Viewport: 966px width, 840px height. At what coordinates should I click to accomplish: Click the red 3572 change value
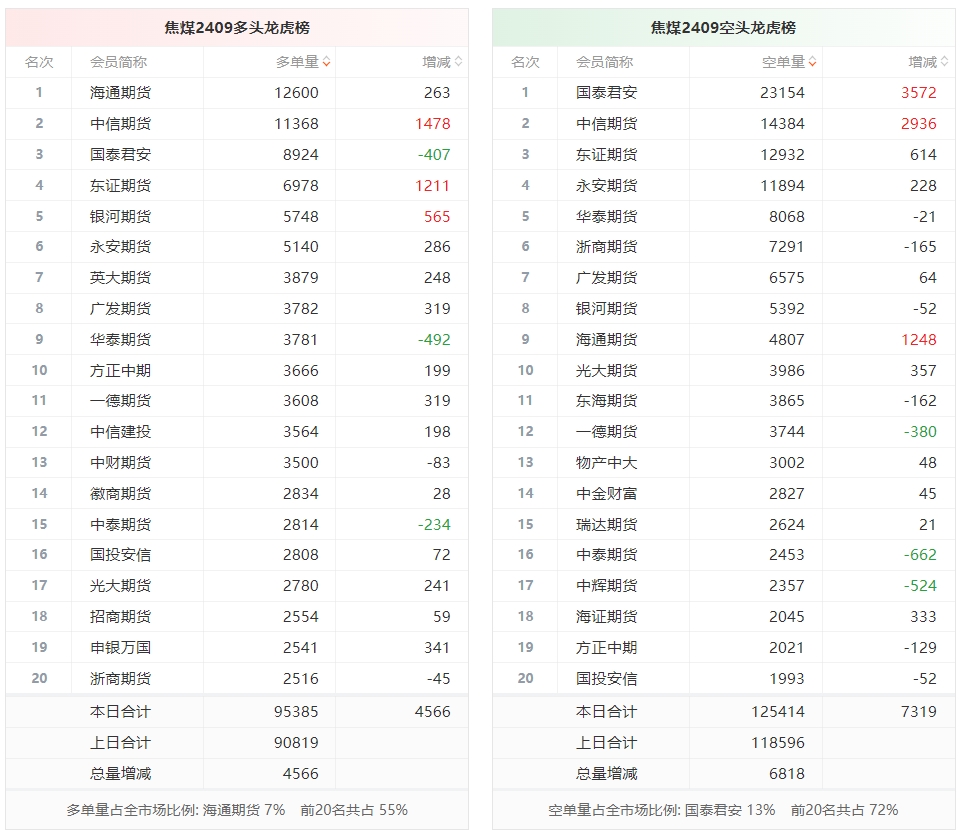pos(918,93)
